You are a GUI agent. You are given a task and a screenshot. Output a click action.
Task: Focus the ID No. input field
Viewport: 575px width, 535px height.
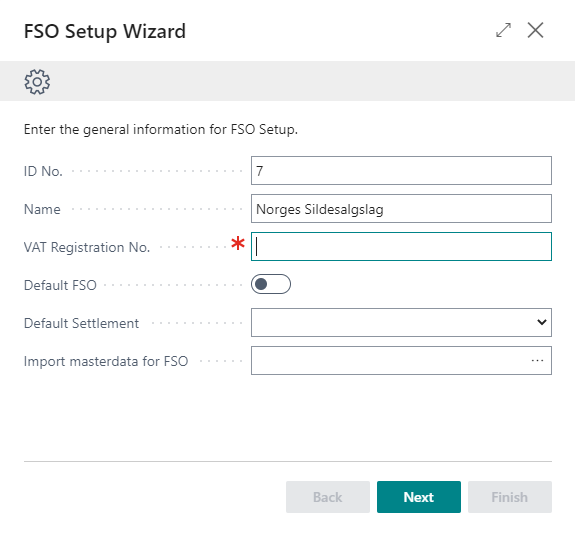point(401,171)
